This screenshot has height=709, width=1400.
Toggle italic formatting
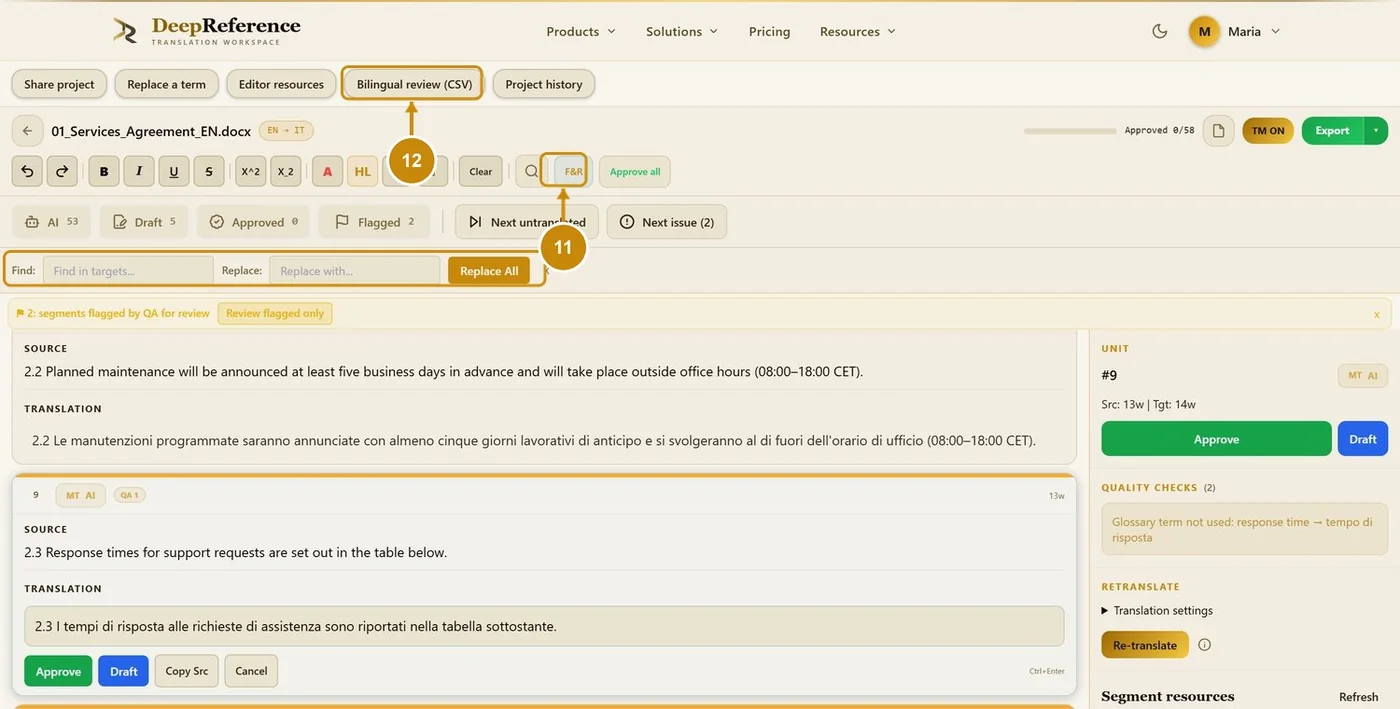click(139, 171)
